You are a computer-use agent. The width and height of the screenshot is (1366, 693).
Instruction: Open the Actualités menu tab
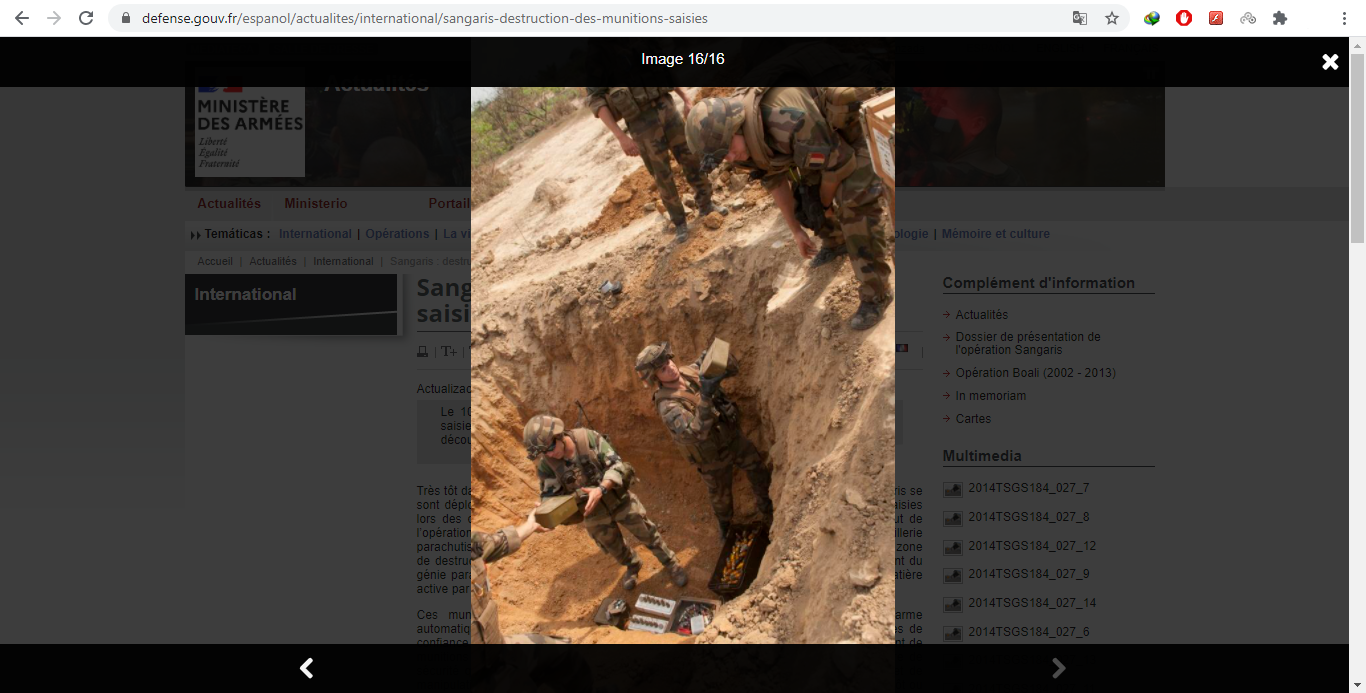coord(229,204)
